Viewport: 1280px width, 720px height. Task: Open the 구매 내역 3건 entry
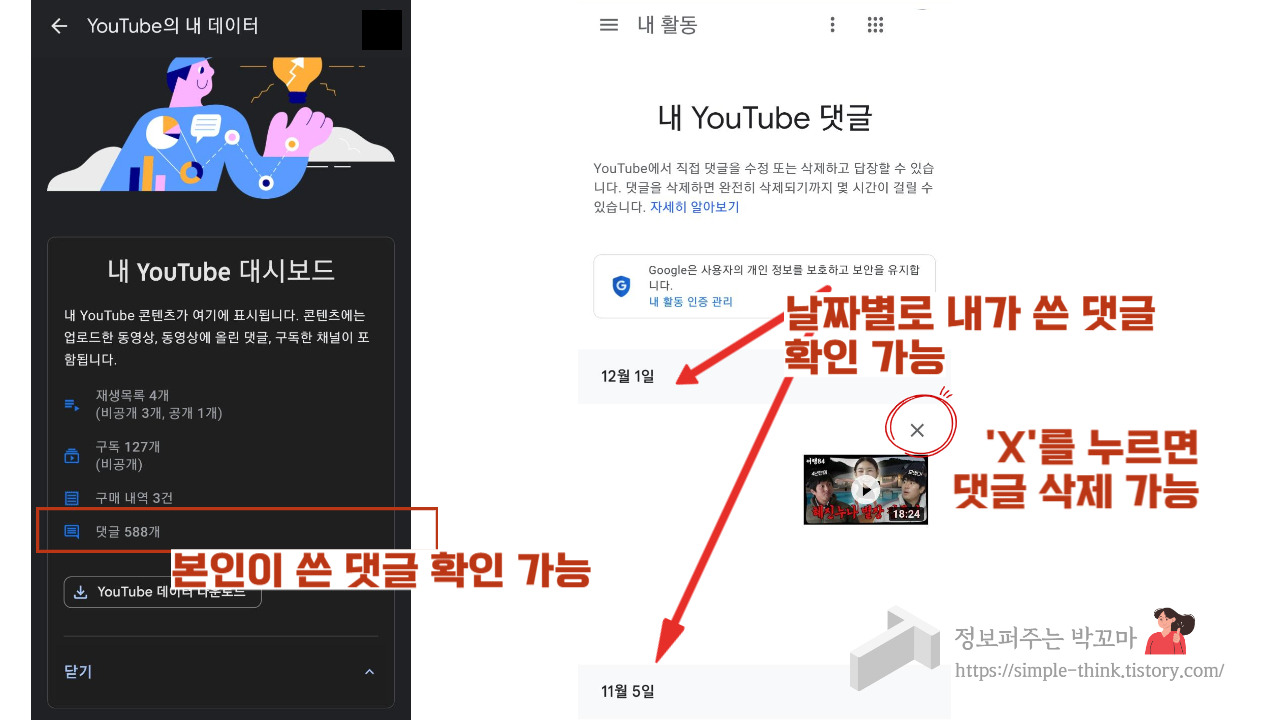134,498
